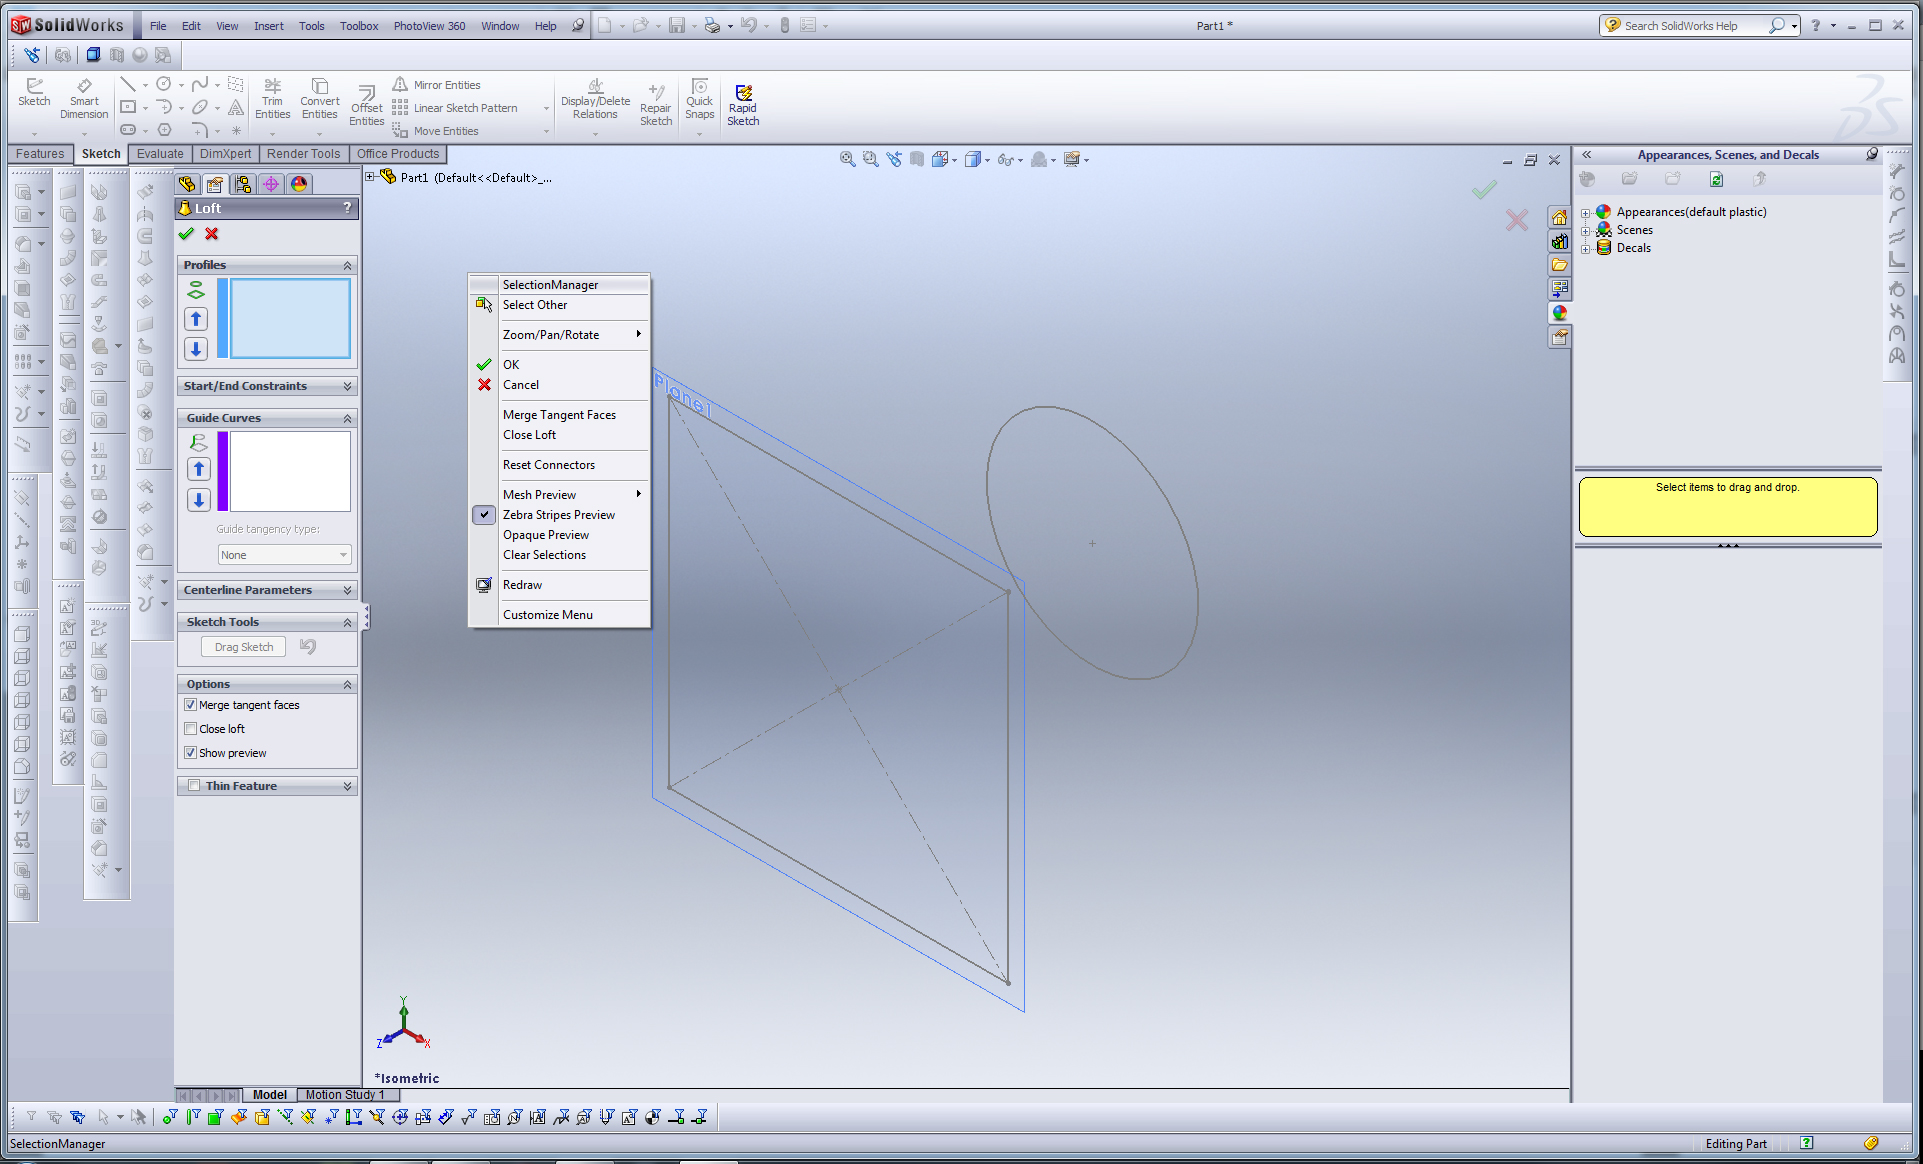Choose Mirror Entities command
Image resolution: width=1923 pixels, height=1164 pixels.
pos(437,85)
